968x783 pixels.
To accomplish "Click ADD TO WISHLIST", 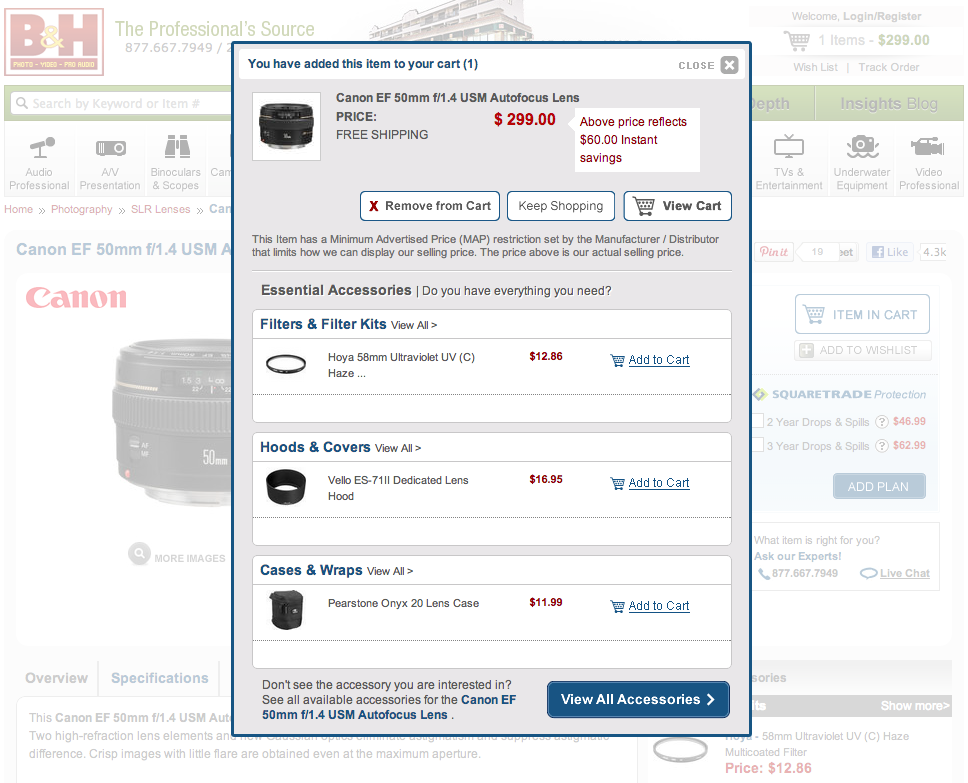I will [x=862, y=350].
